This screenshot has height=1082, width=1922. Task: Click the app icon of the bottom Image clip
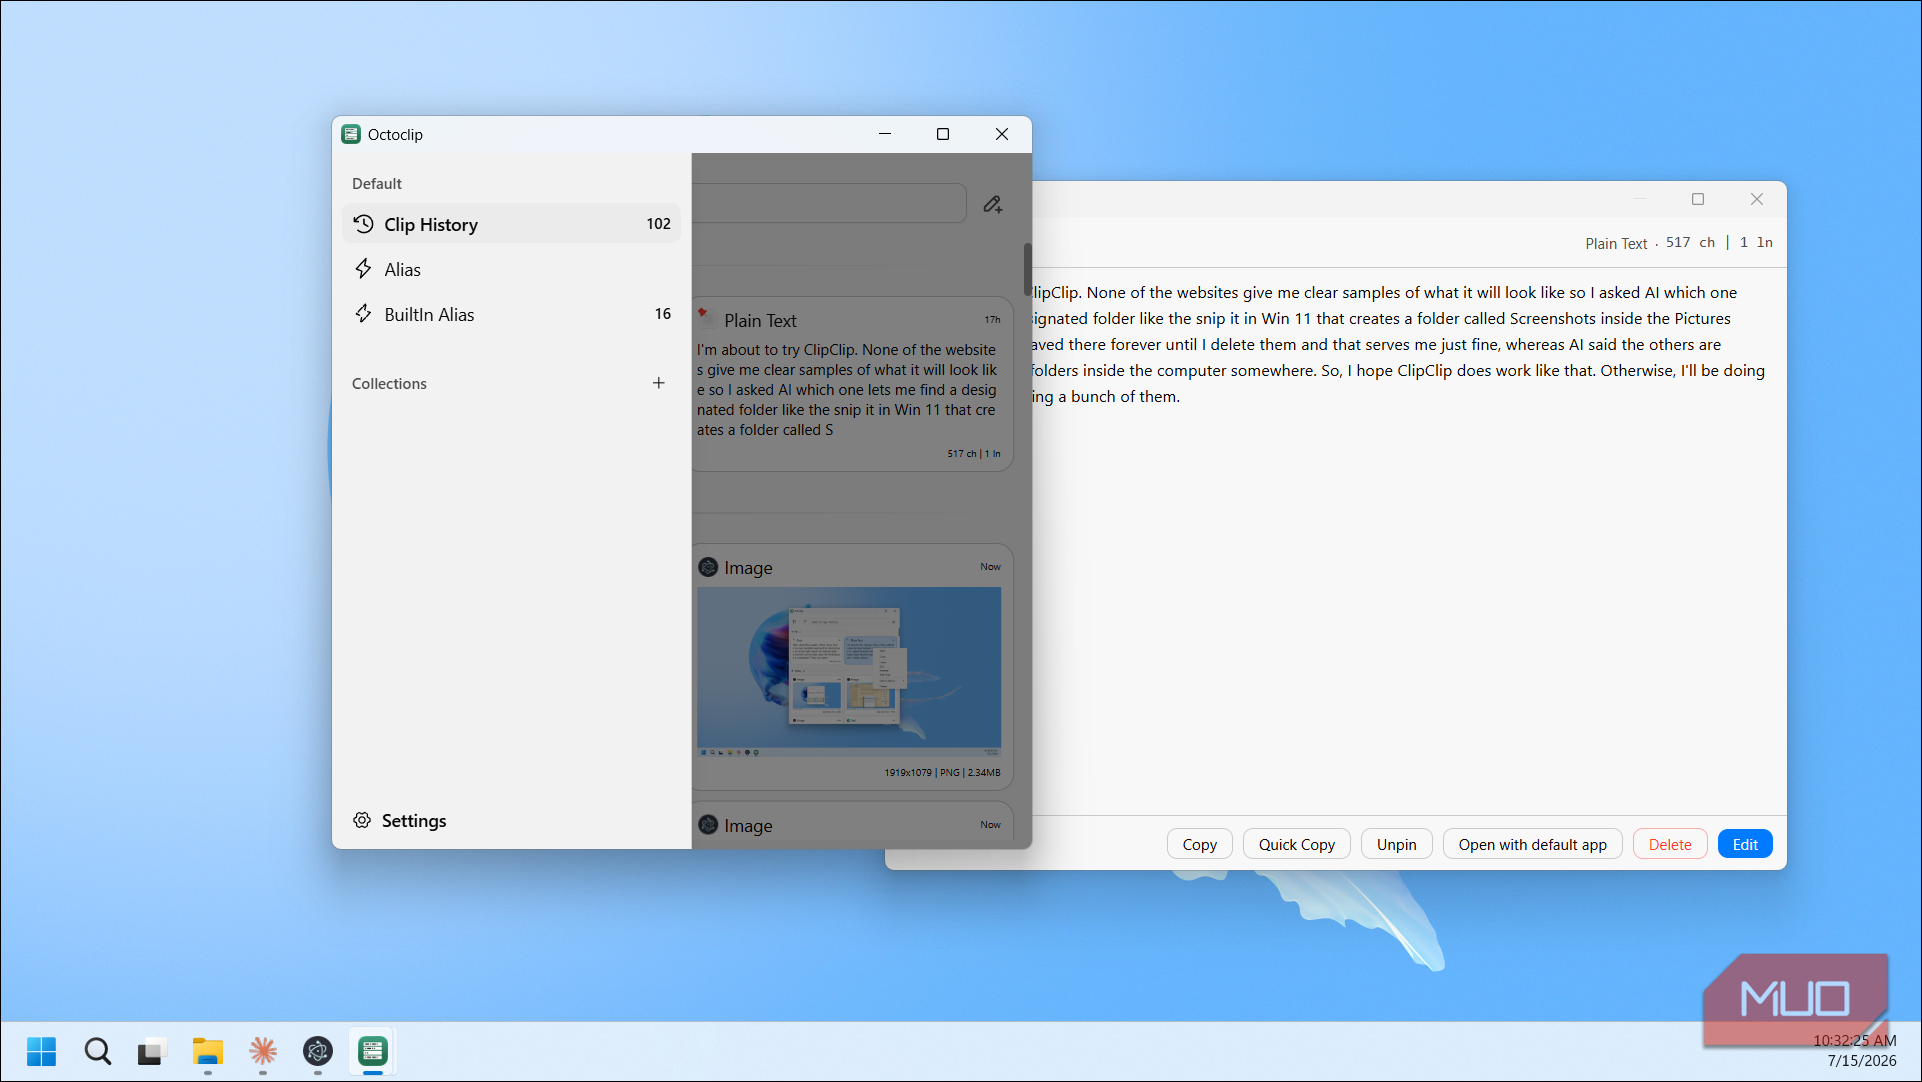click(708, 825)
